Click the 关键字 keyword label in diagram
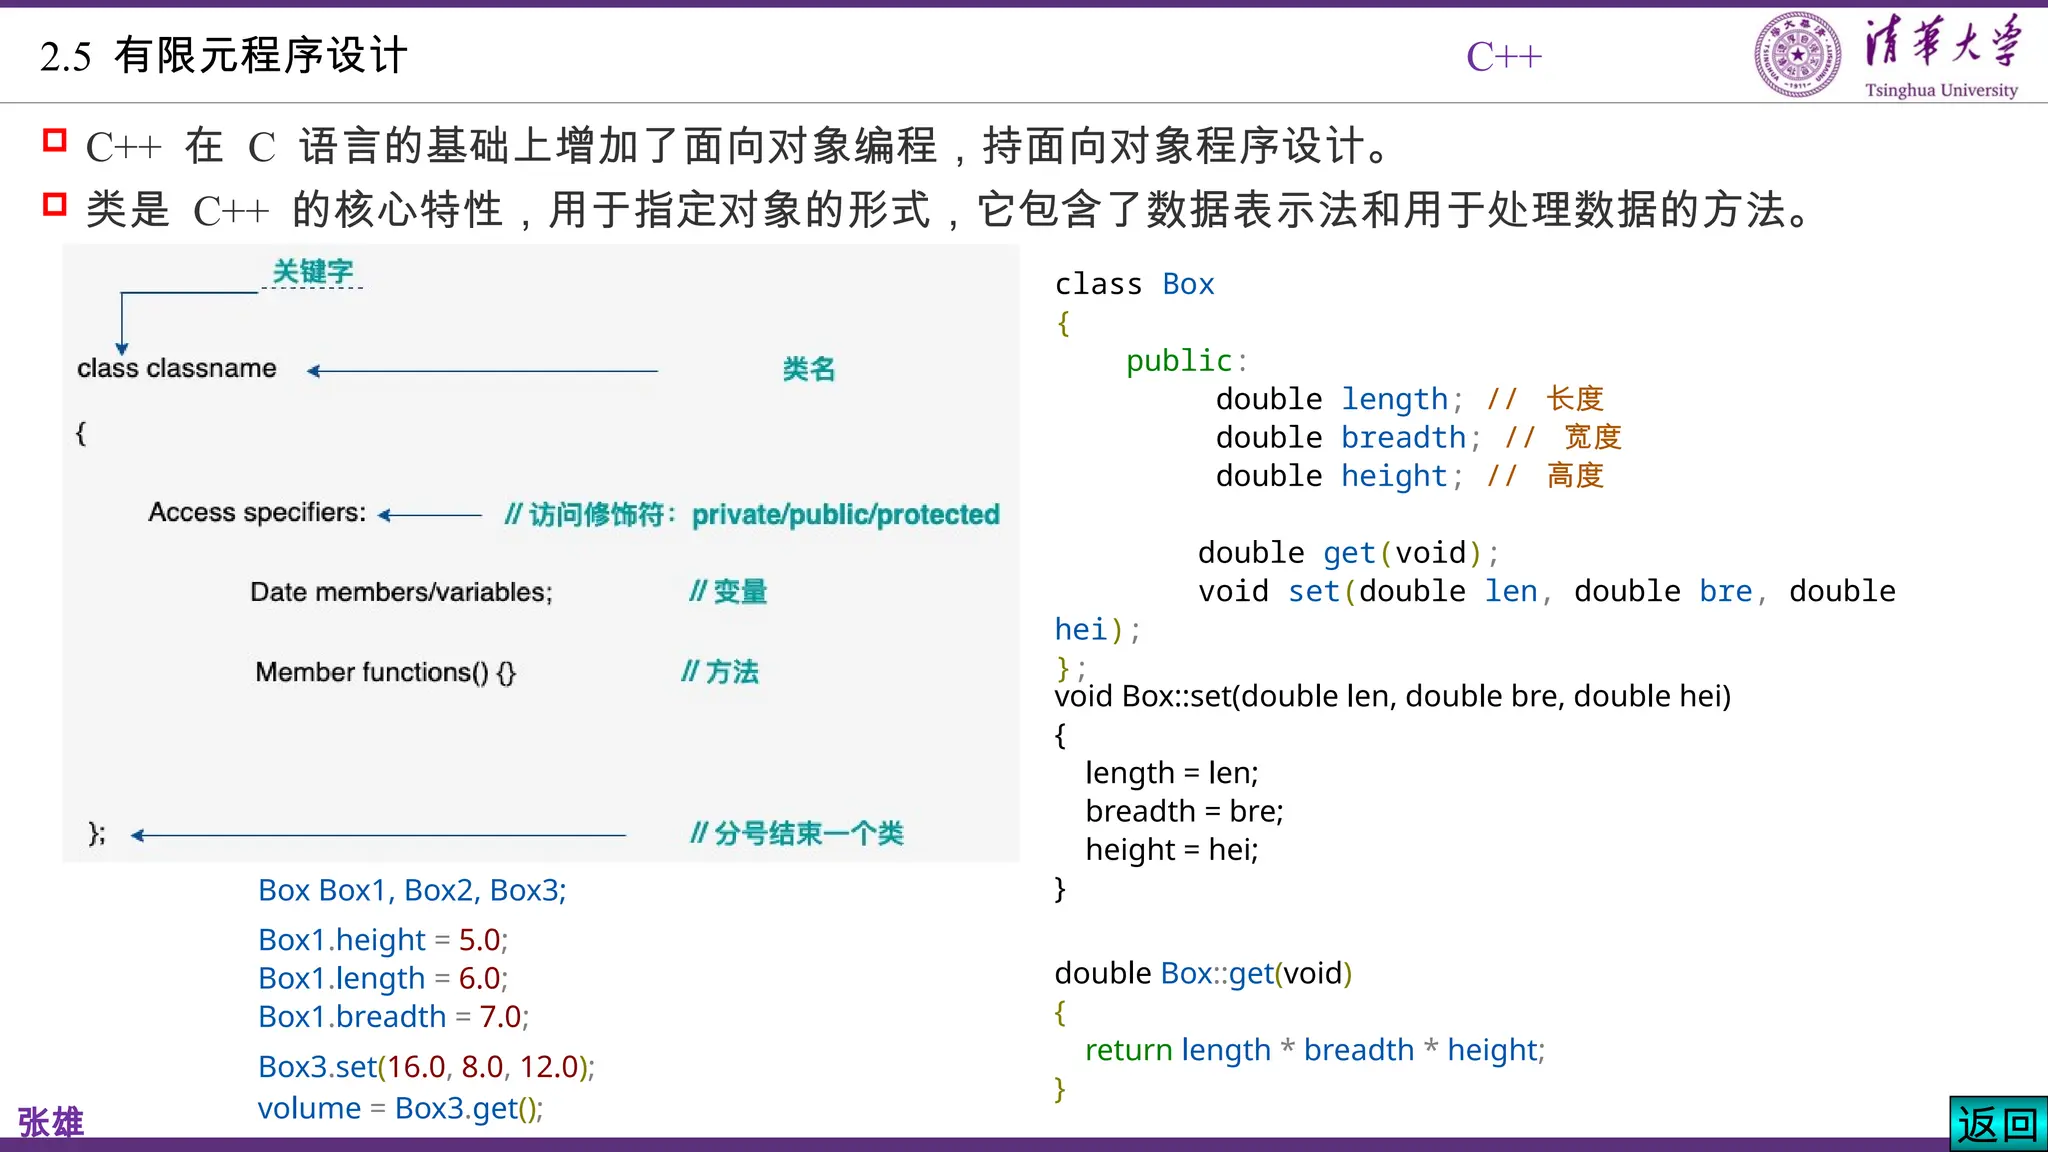The image size is (2048, 1152). pos(313,271)
